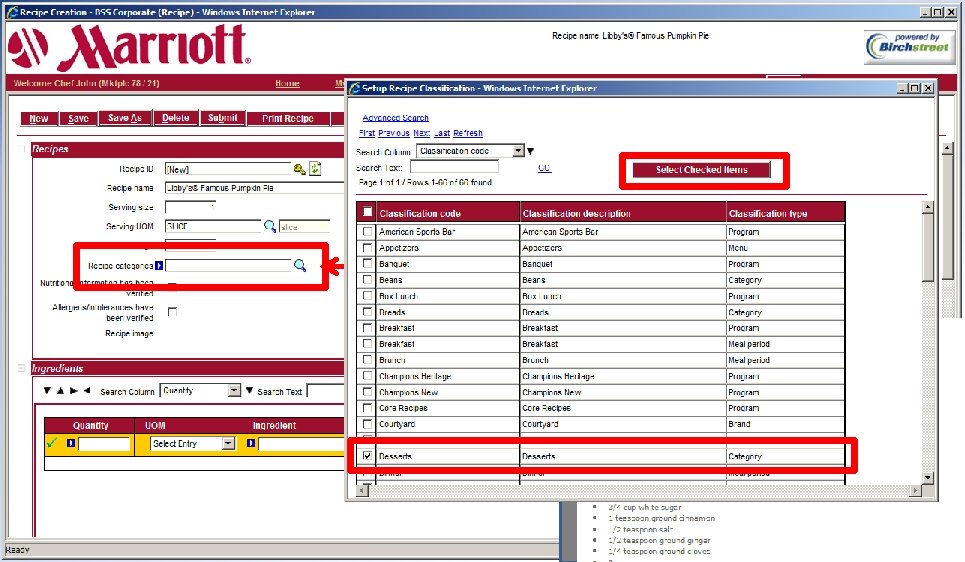Check the Allergens/intolerances verified checkbox
The image size is (965, 562).
pos(172,311)
